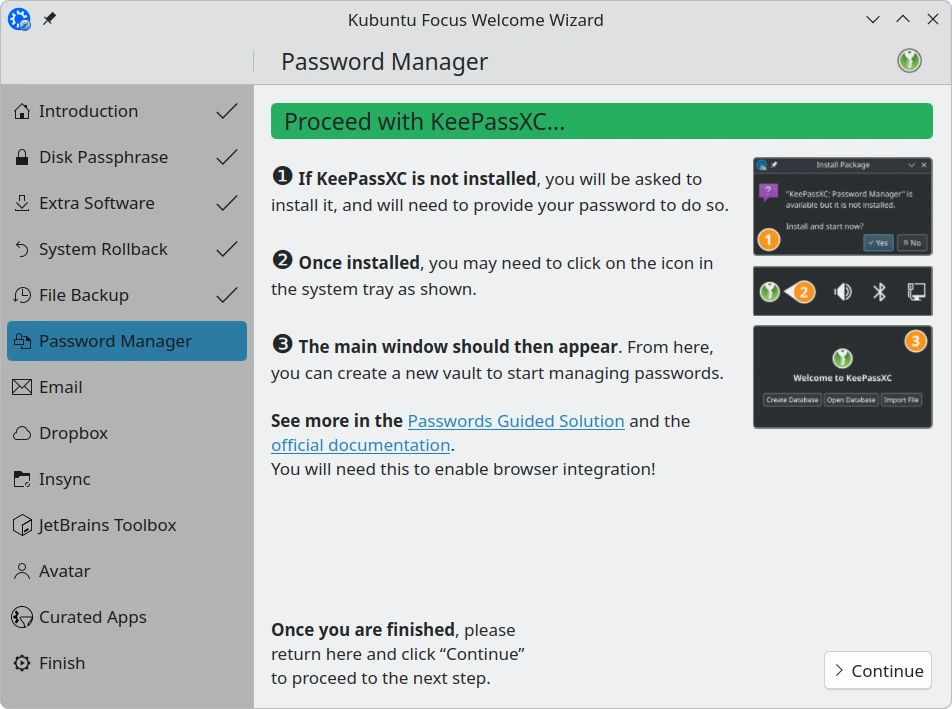Click the Finish gear icon
Screen dimensions: 952x709
click(x=22, y=663)
